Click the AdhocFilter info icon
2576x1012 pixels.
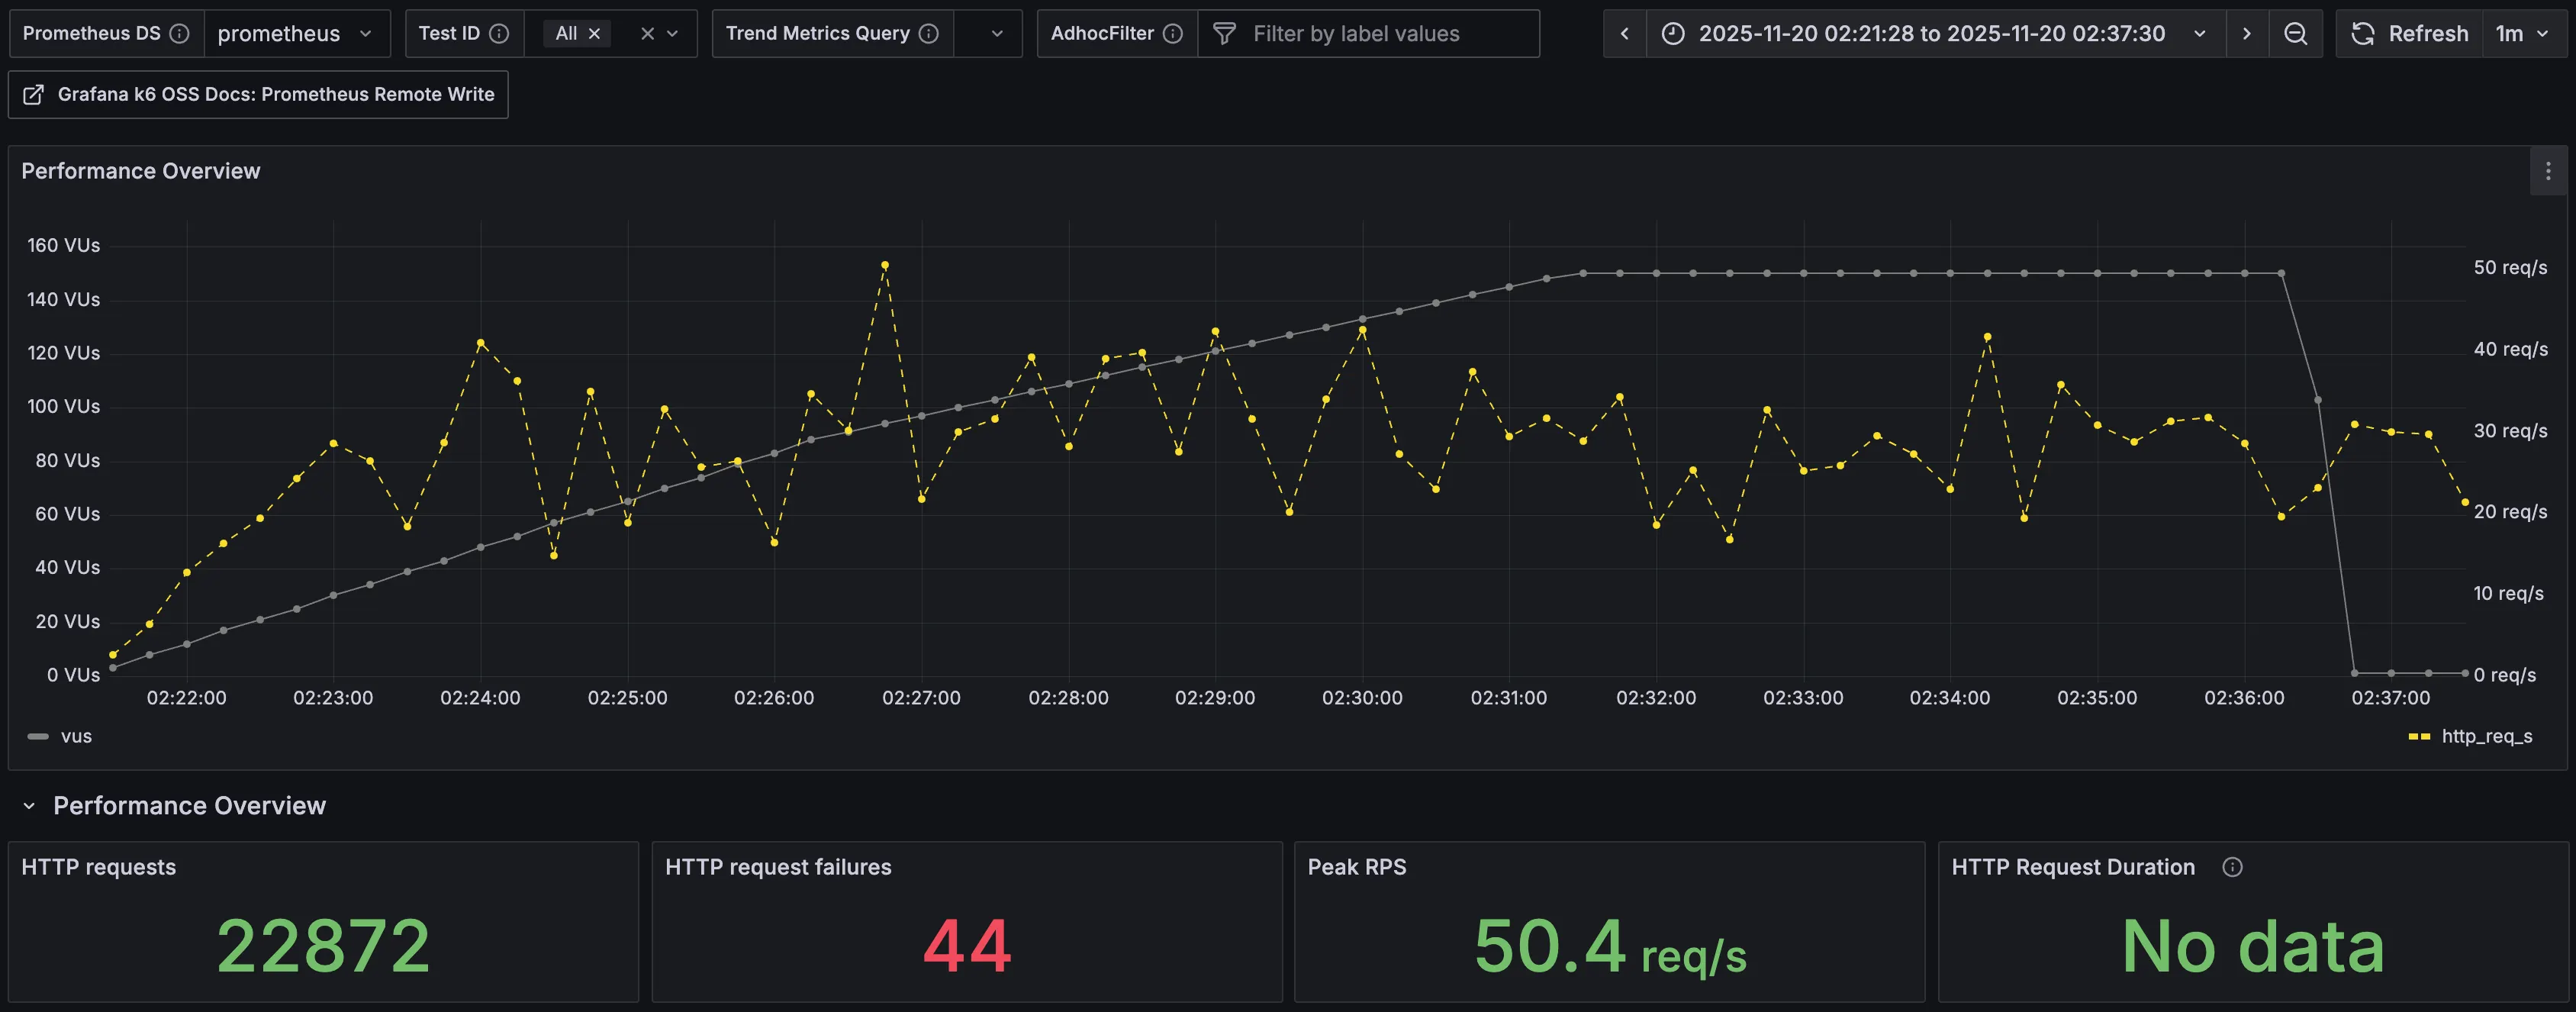tap(1173, 34)
